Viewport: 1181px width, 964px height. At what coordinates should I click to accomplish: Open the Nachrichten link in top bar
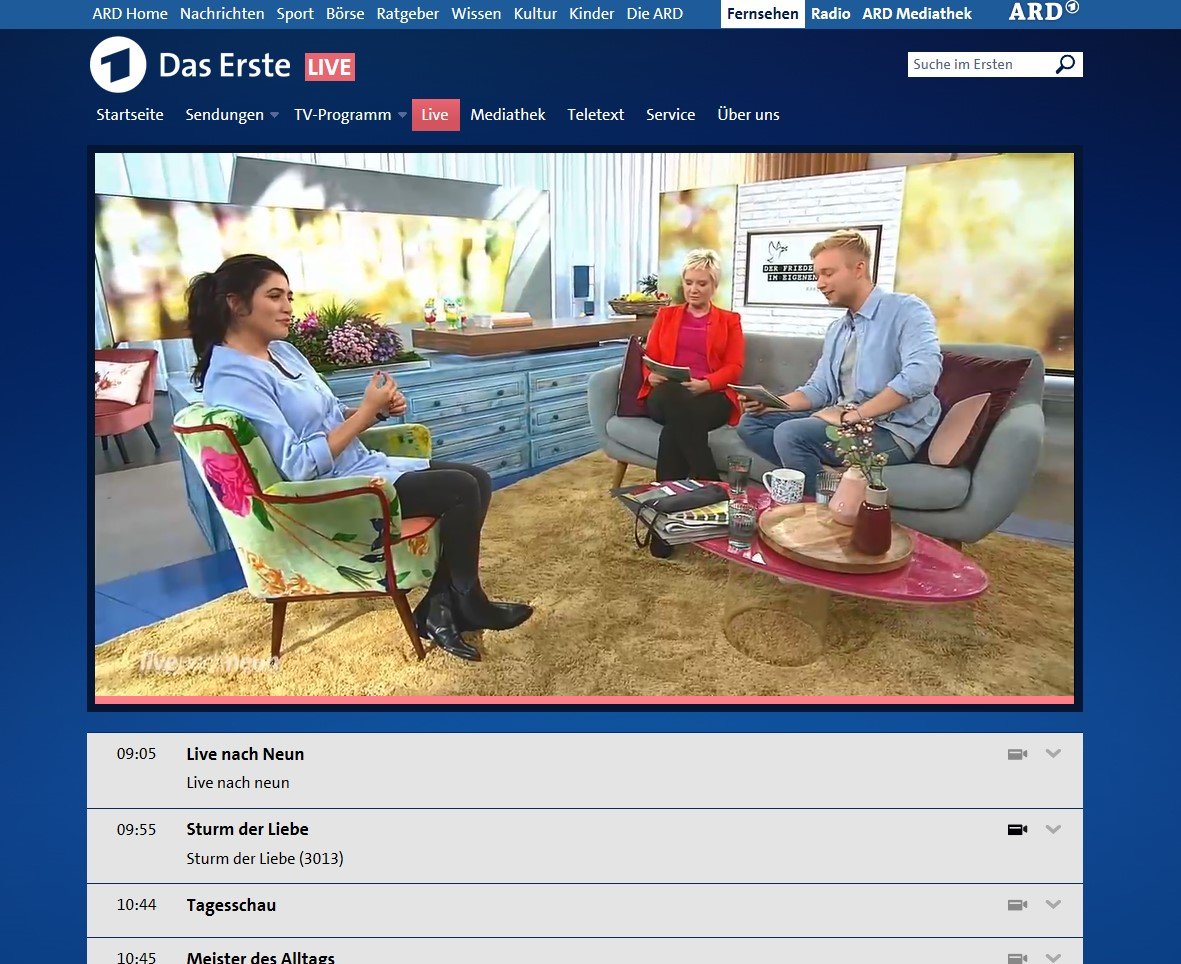[x=222, y=14]
